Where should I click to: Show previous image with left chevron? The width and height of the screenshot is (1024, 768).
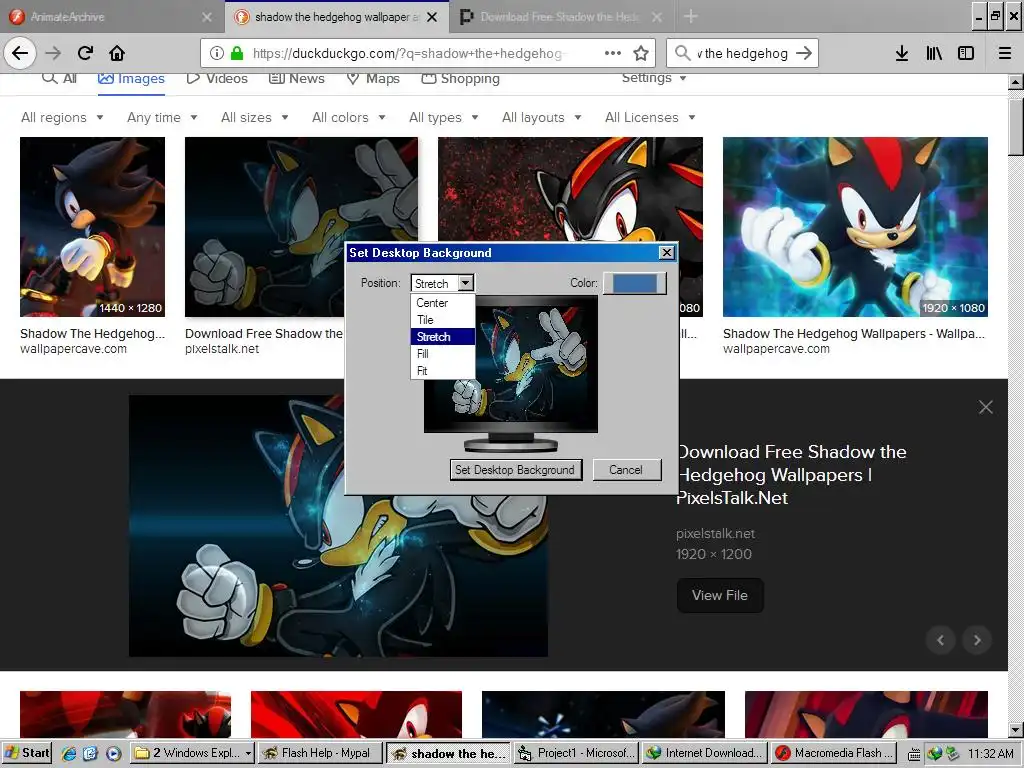[x=940, y=640]
